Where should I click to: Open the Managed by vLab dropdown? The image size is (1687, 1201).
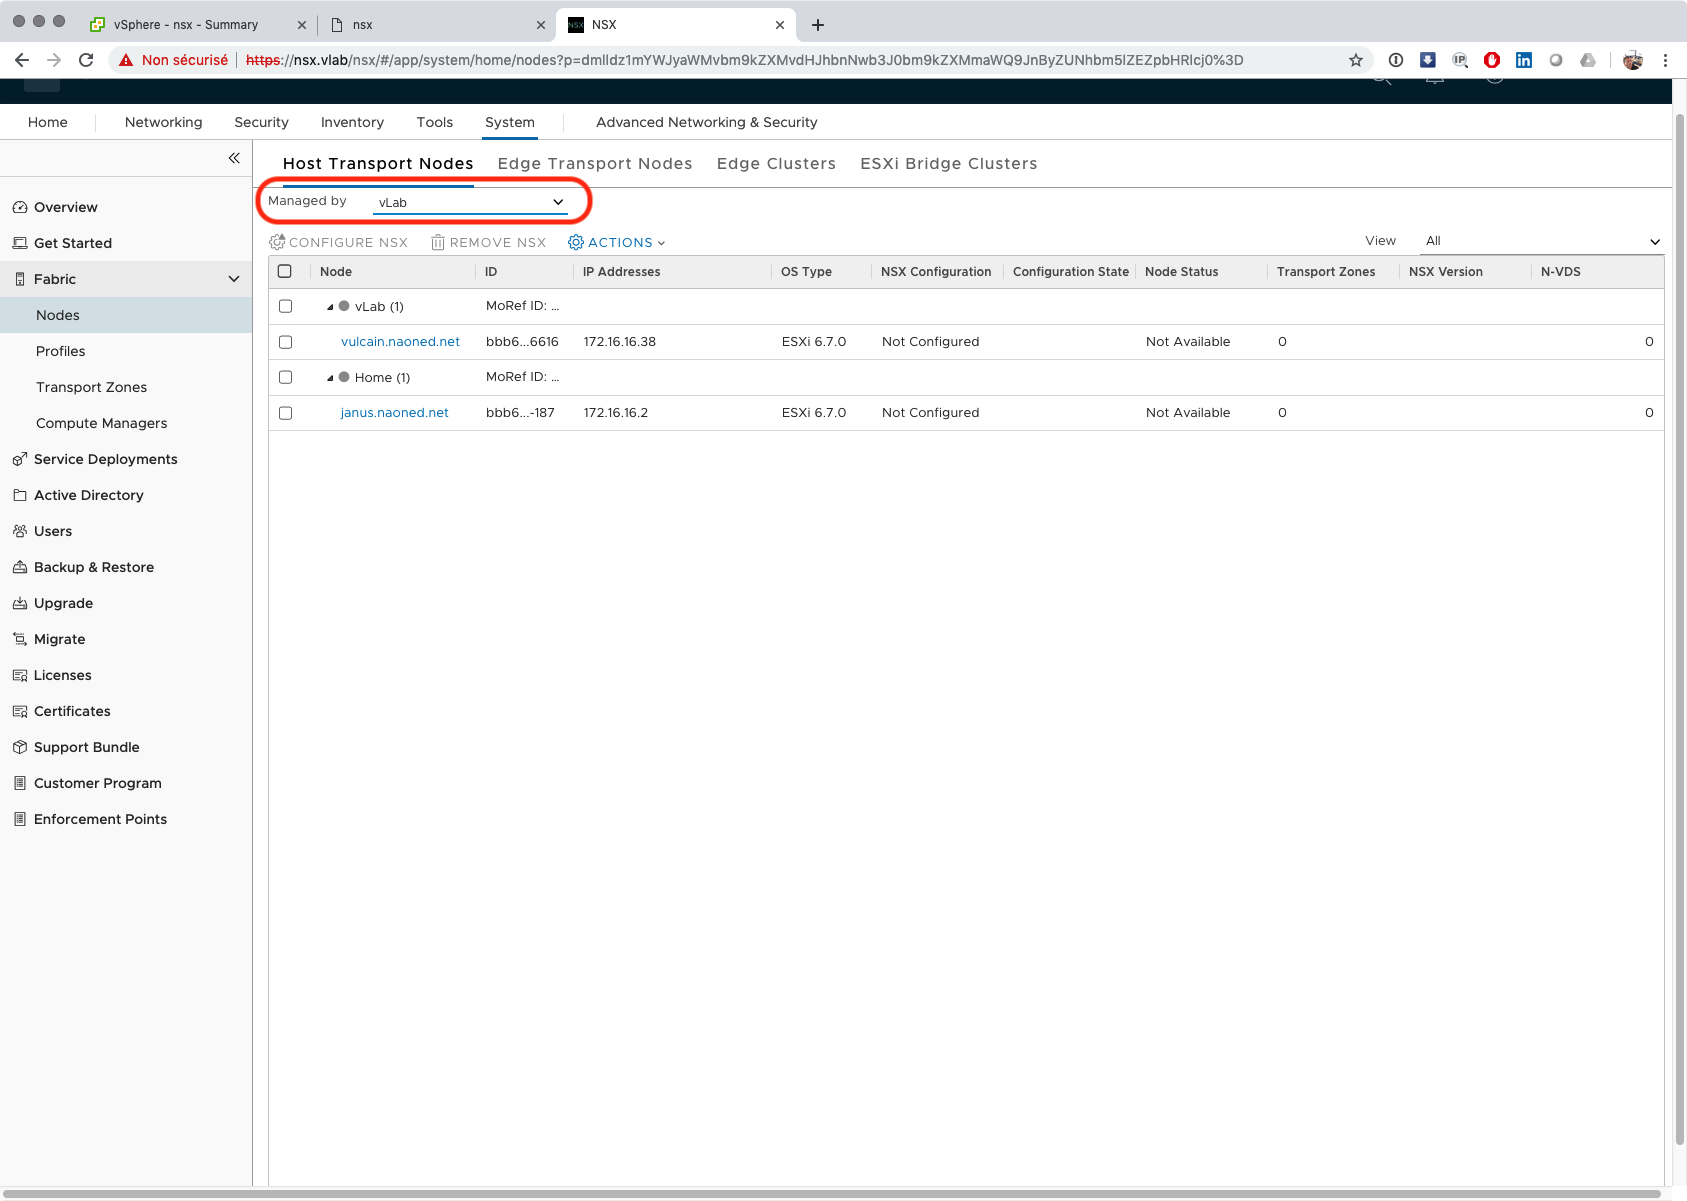coord(470,202)
